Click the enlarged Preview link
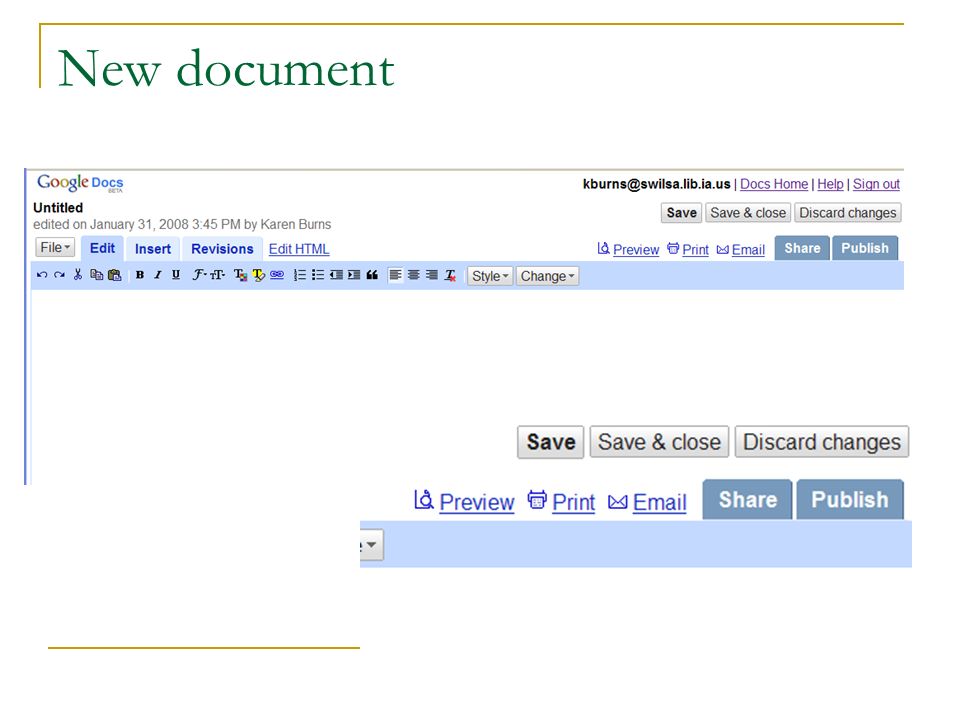This screenshot has width=960, height=720. click(477, 502)
